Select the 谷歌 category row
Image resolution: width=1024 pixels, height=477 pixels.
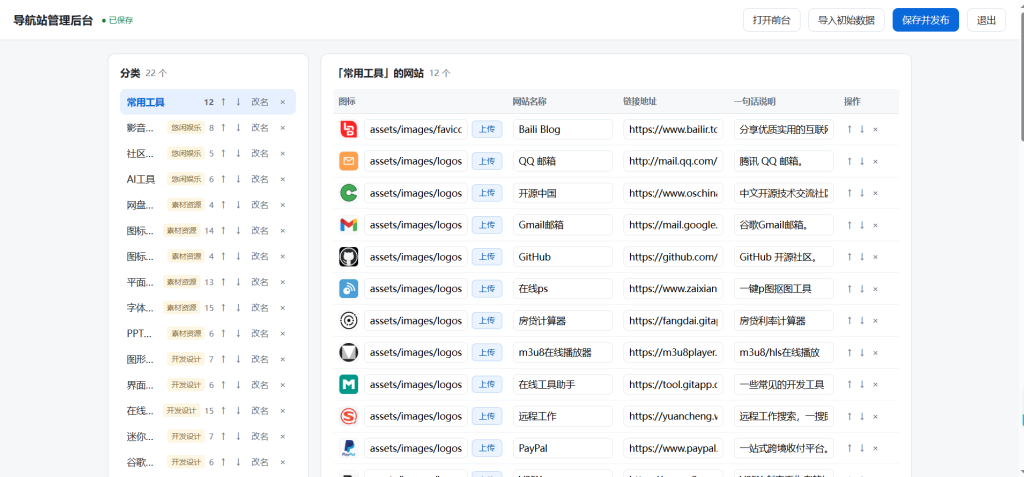208,462
